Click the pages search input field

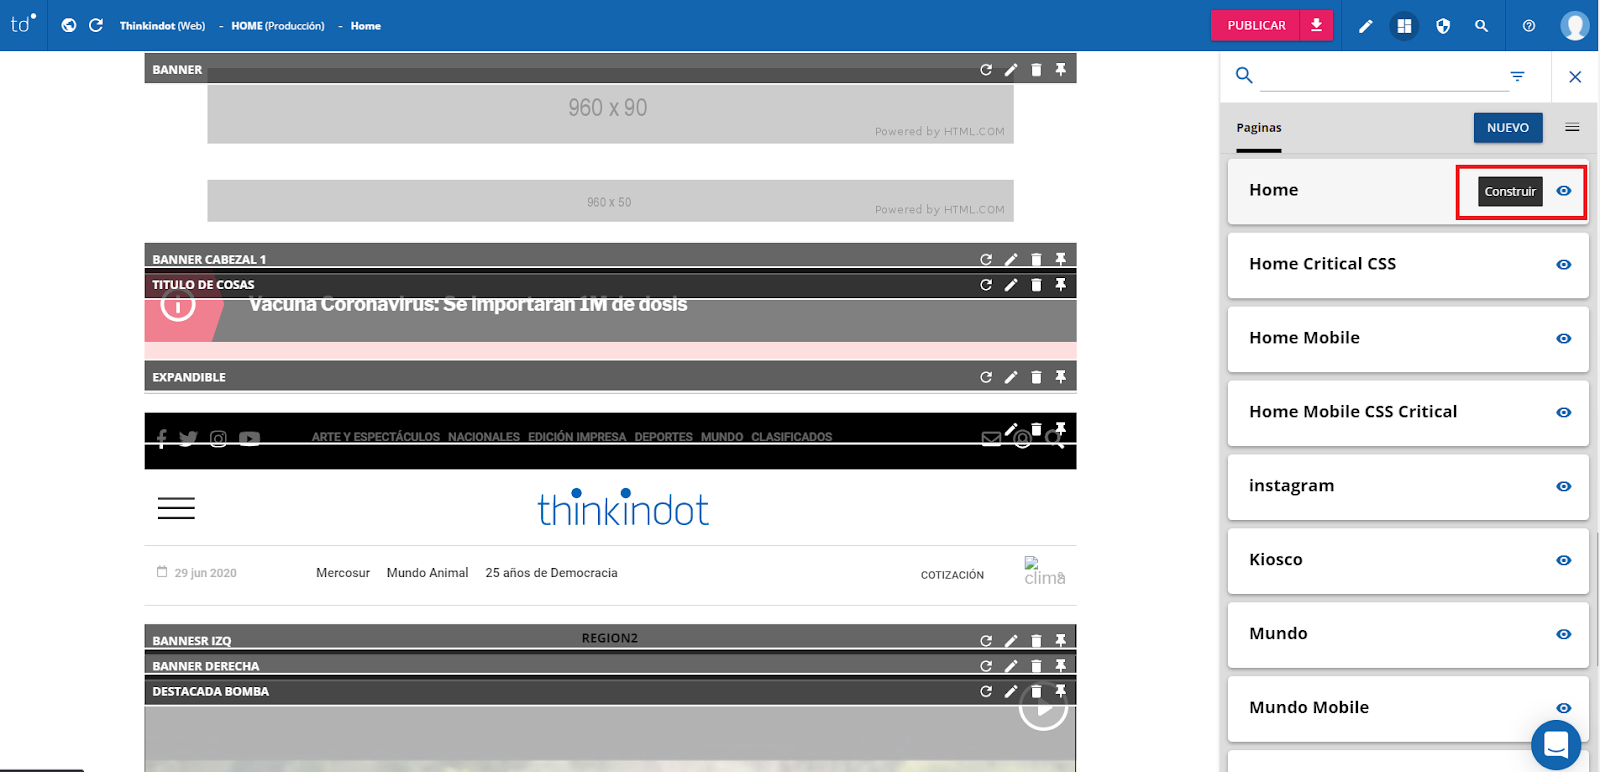[1380, 76]
